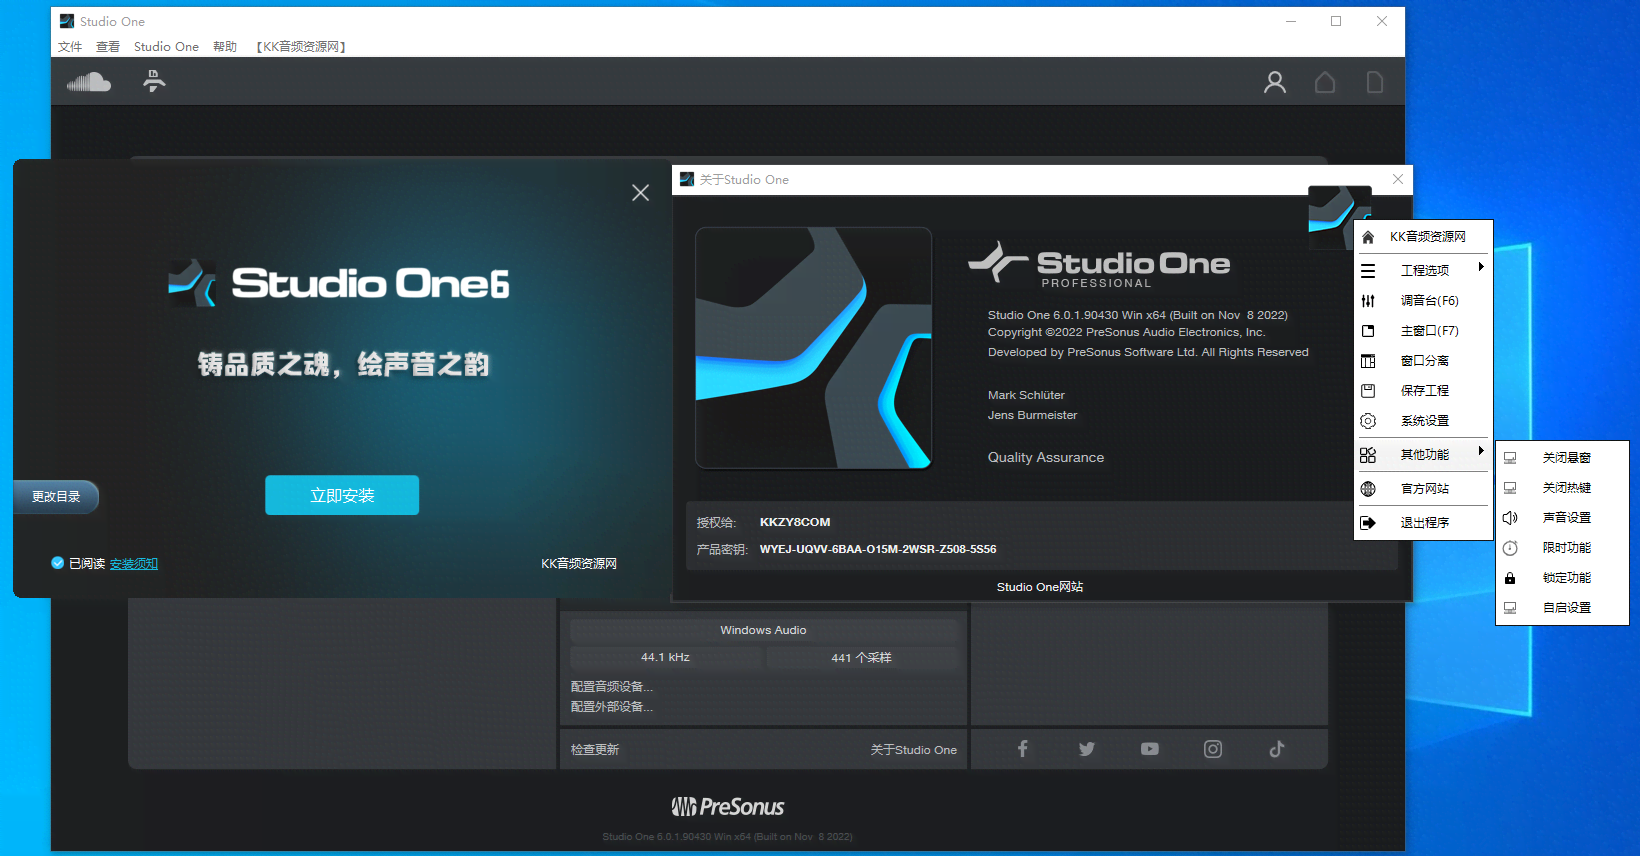Open the Facebook social icon
This screenshot has height=856, width=1640.
(1022, 749)
